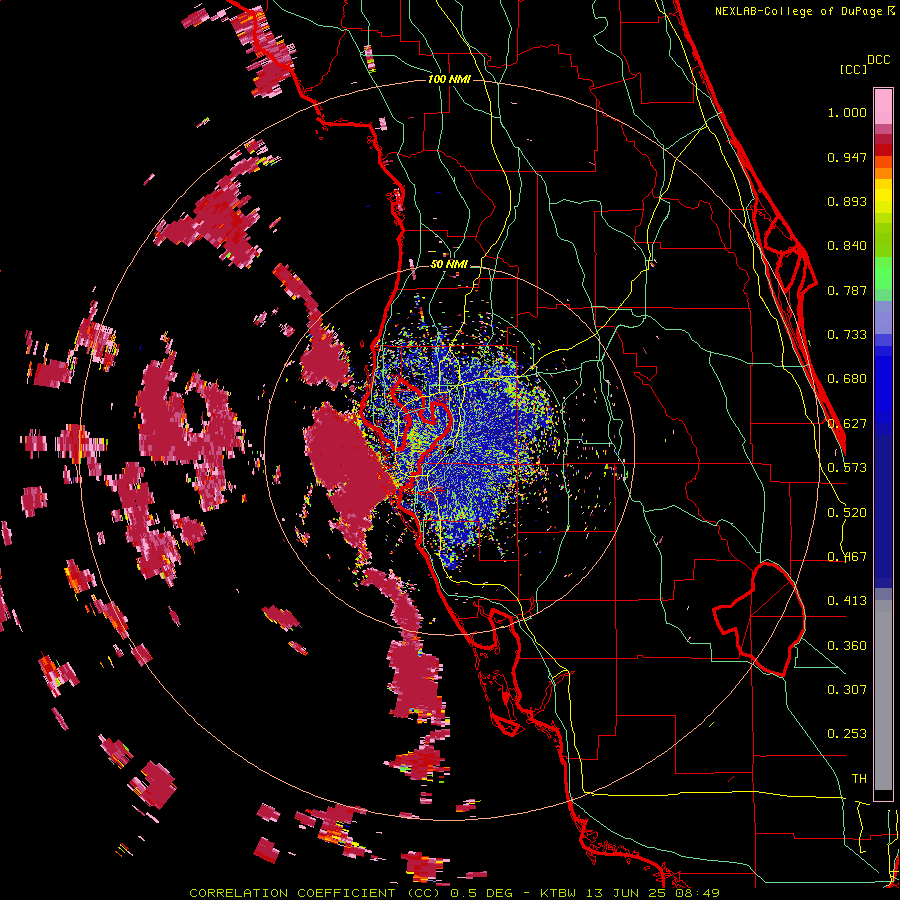Click the 0.413 legend value
This screenshot has height=900, width=900.
point(847,601)
